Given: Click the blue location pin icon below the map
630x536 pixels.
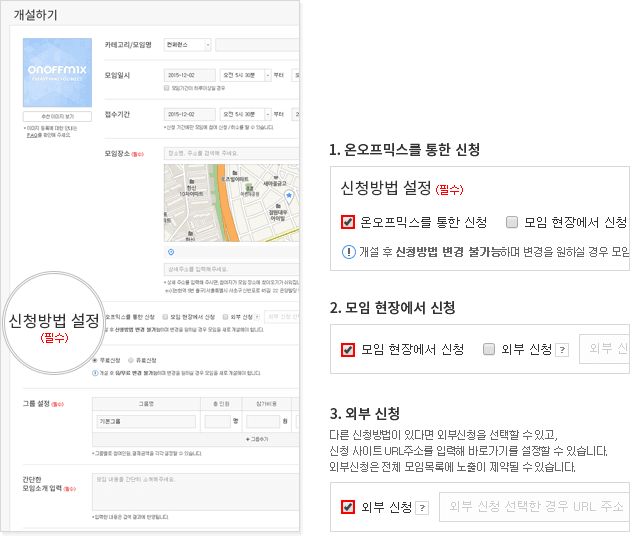Looking at the screenshot, I should pos(171,252).
